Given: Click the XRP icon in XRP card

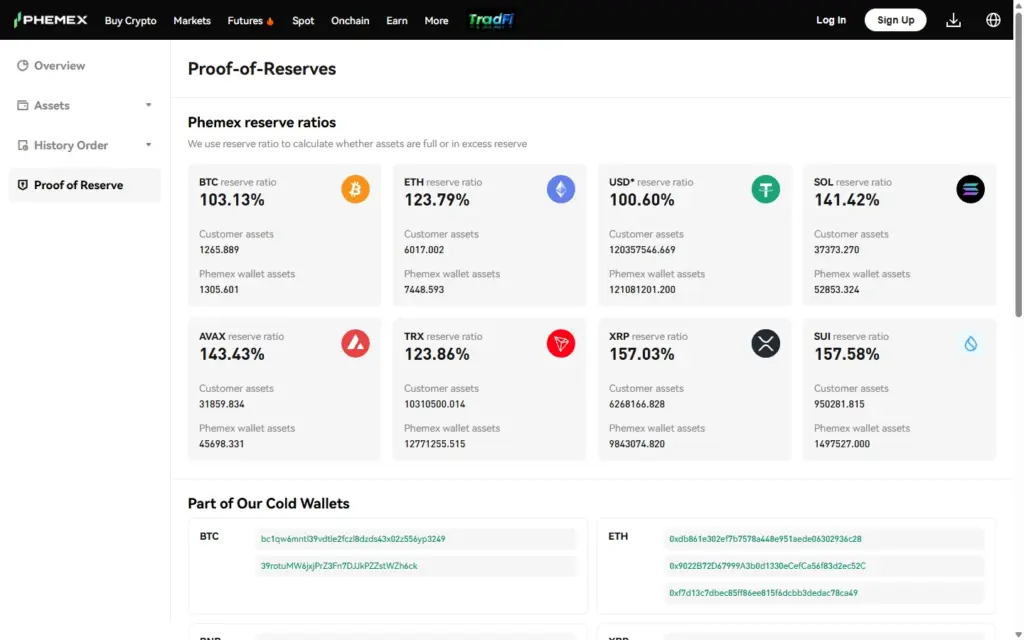Looking at the screenshot, I should pos(765,344).
